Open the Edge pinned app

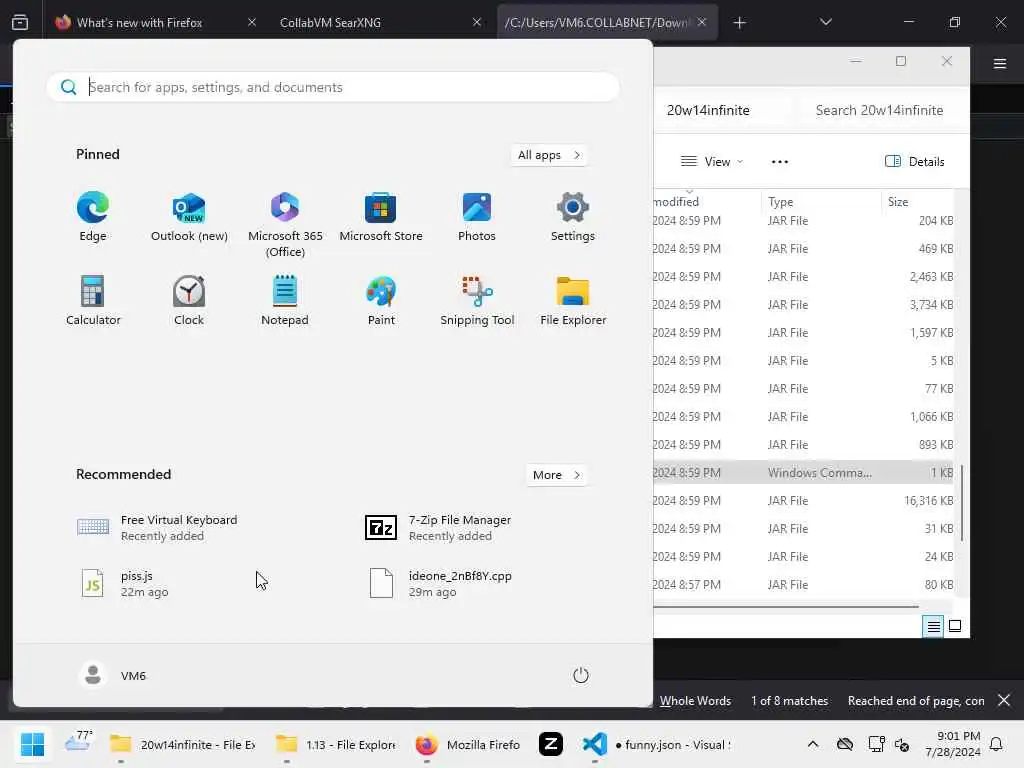93,217
